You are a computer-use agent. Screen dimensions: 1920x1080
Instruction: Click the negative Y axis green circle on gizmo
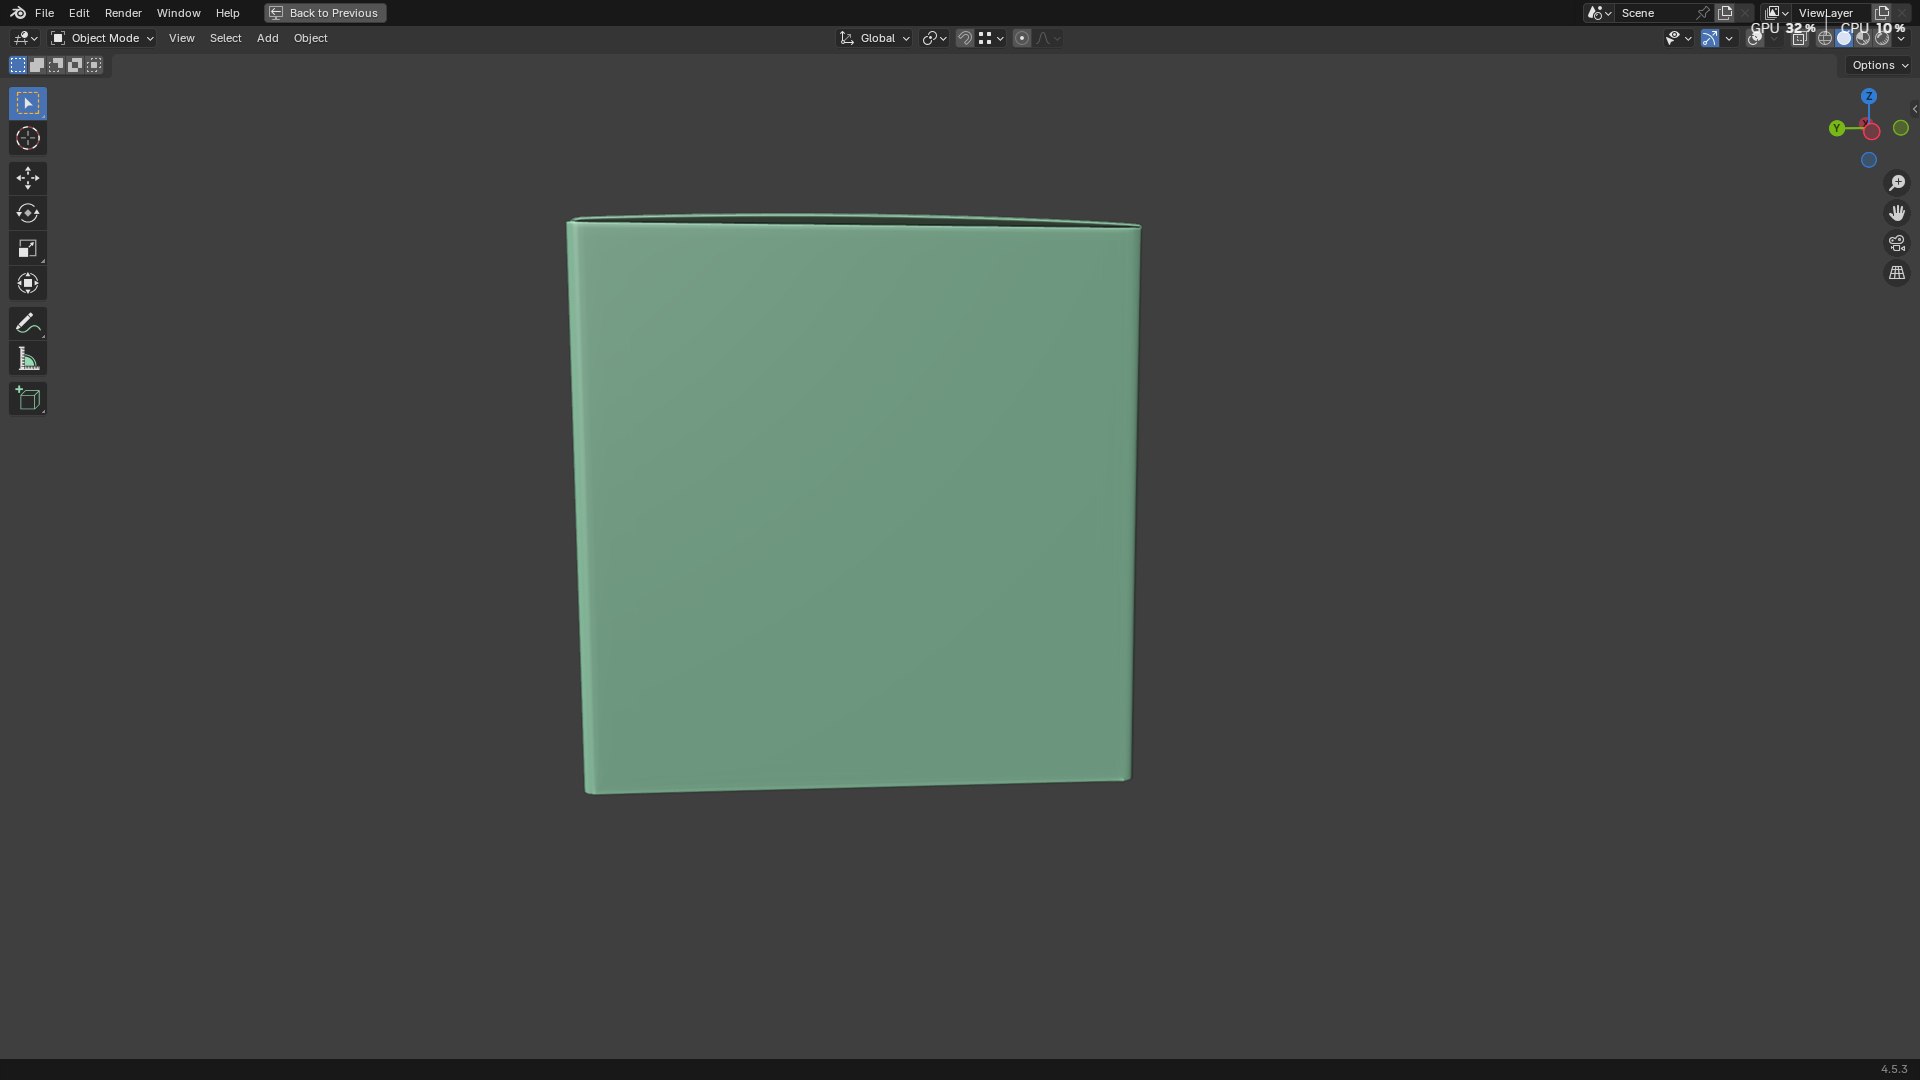point(1901,128)
